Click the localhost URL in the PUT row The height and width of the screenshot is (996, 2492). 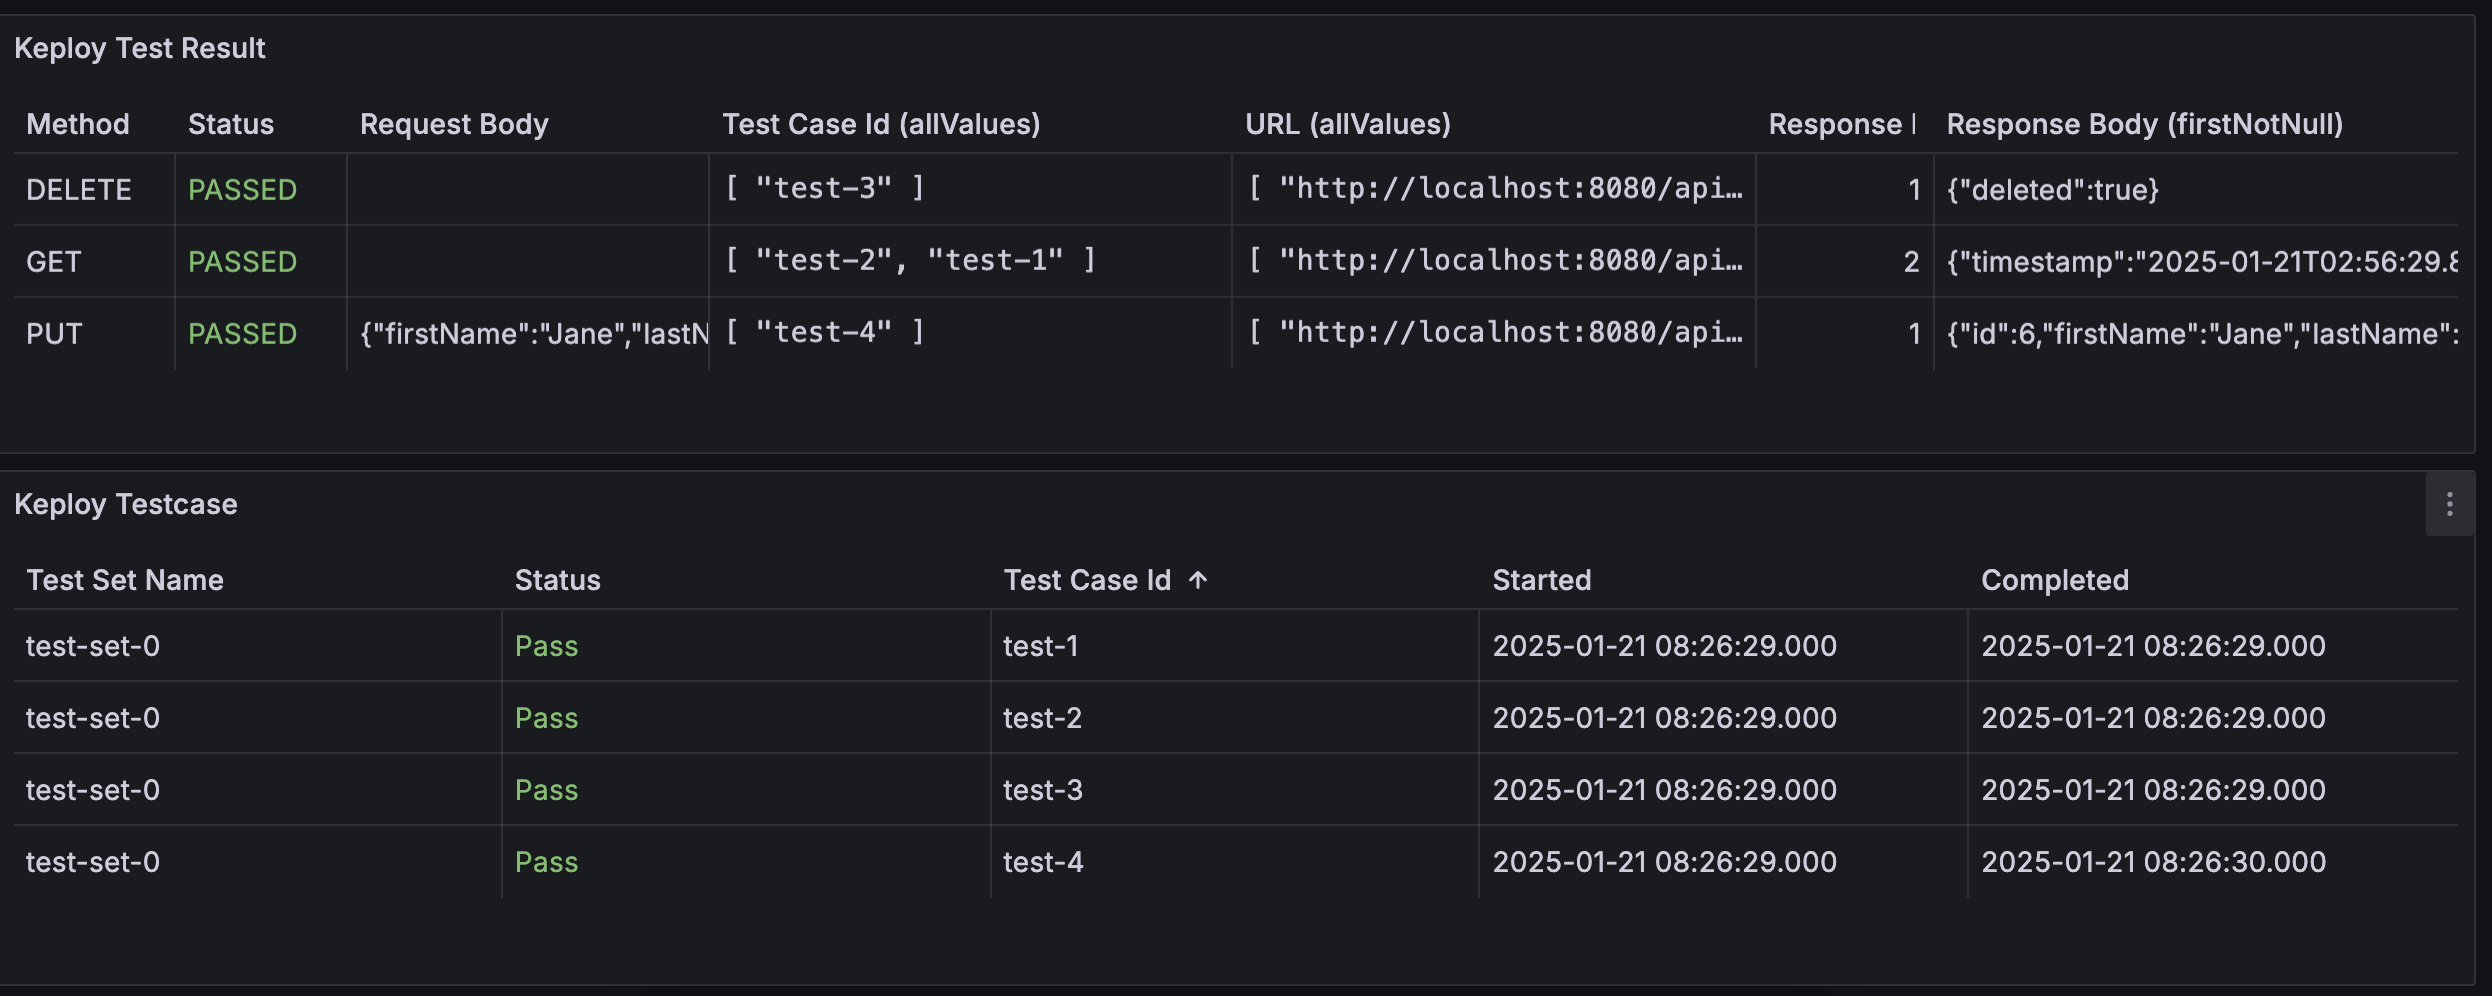[1496, 332]
